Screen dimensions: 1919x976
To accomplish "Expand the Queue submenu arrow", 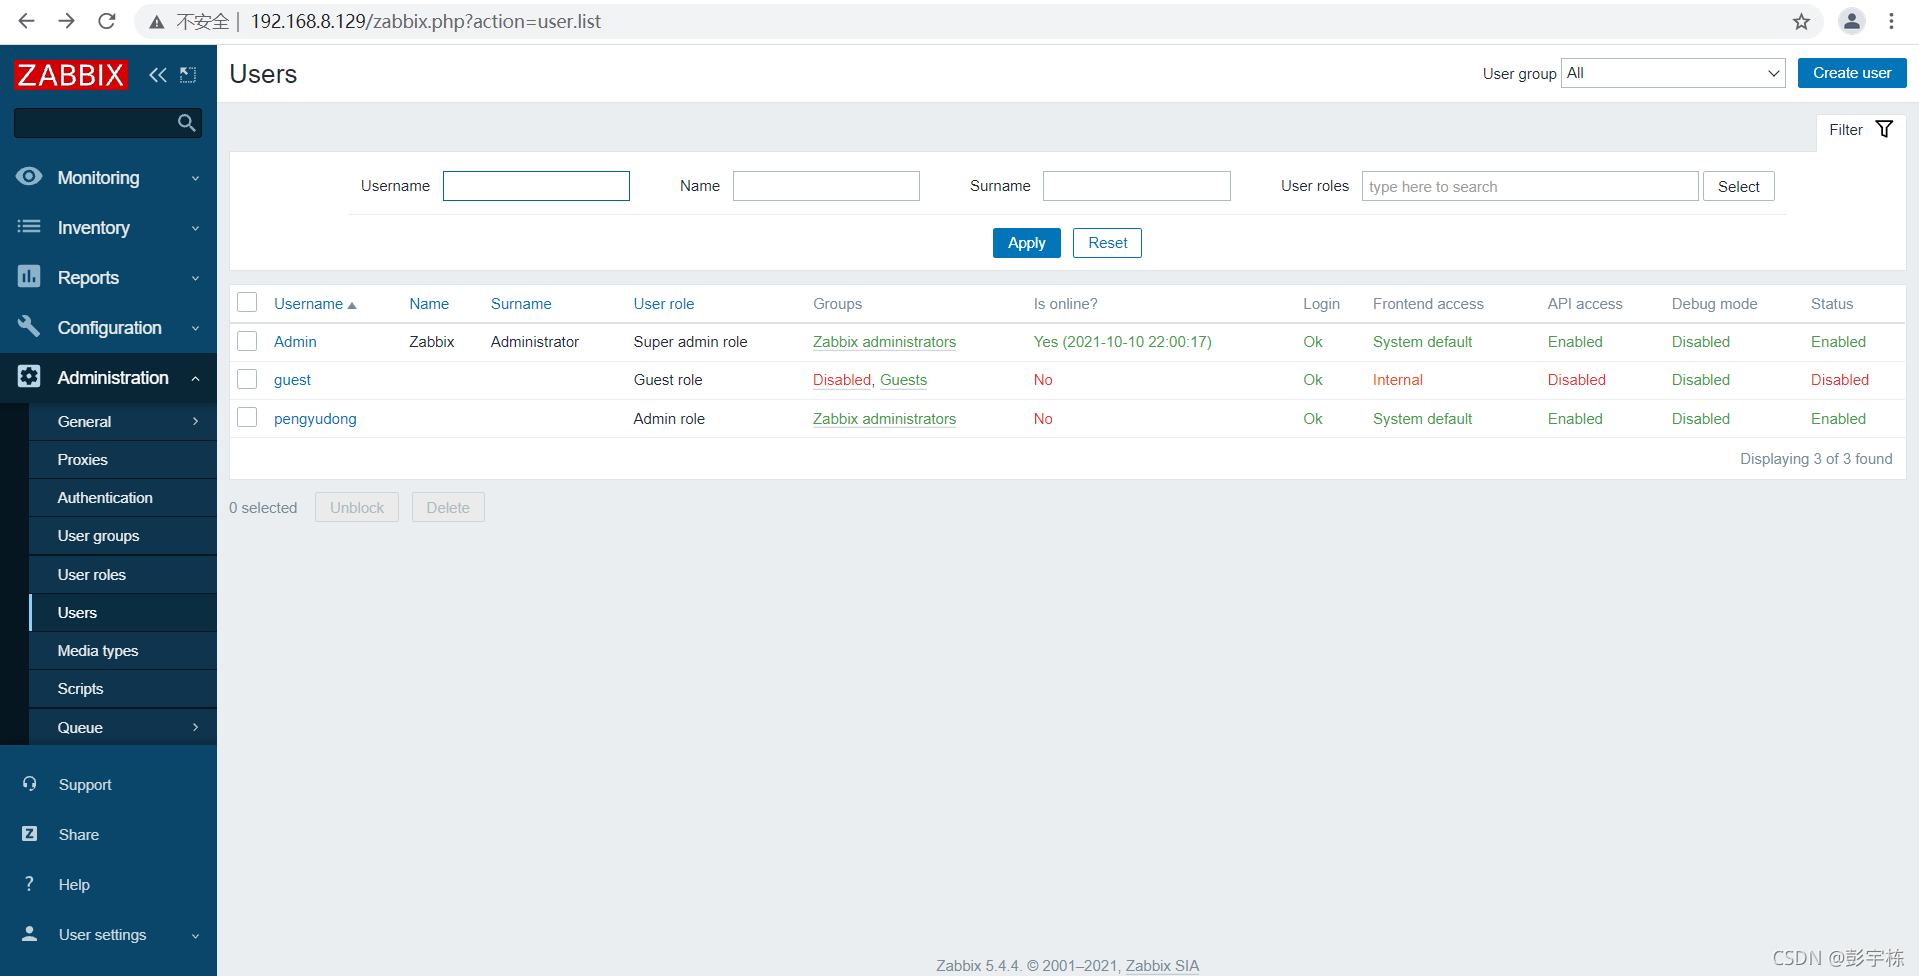I will click(x=195, y=727).
